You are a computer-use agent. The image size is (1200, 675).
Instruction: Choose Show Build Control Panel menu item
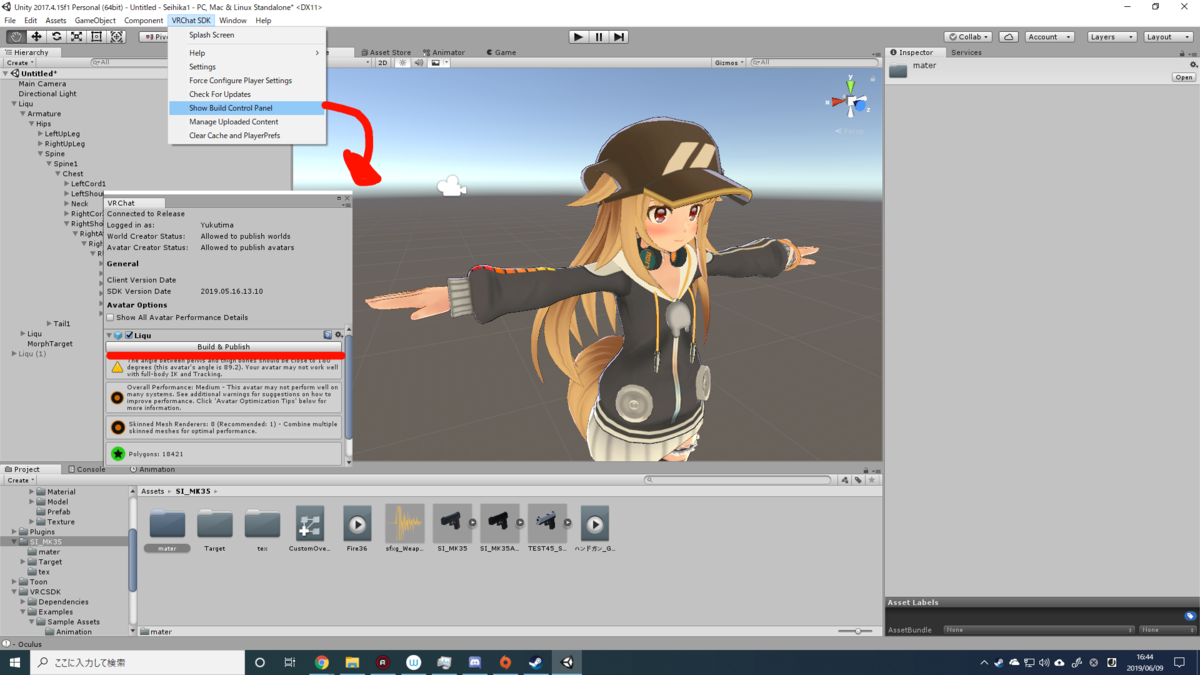[x=247, y=108]
